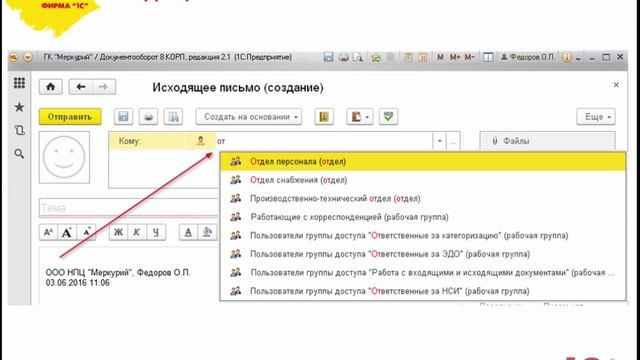Screen dimensions: 640x360
Task: Close the Исходящее письмо form
Action: (616, 85)
